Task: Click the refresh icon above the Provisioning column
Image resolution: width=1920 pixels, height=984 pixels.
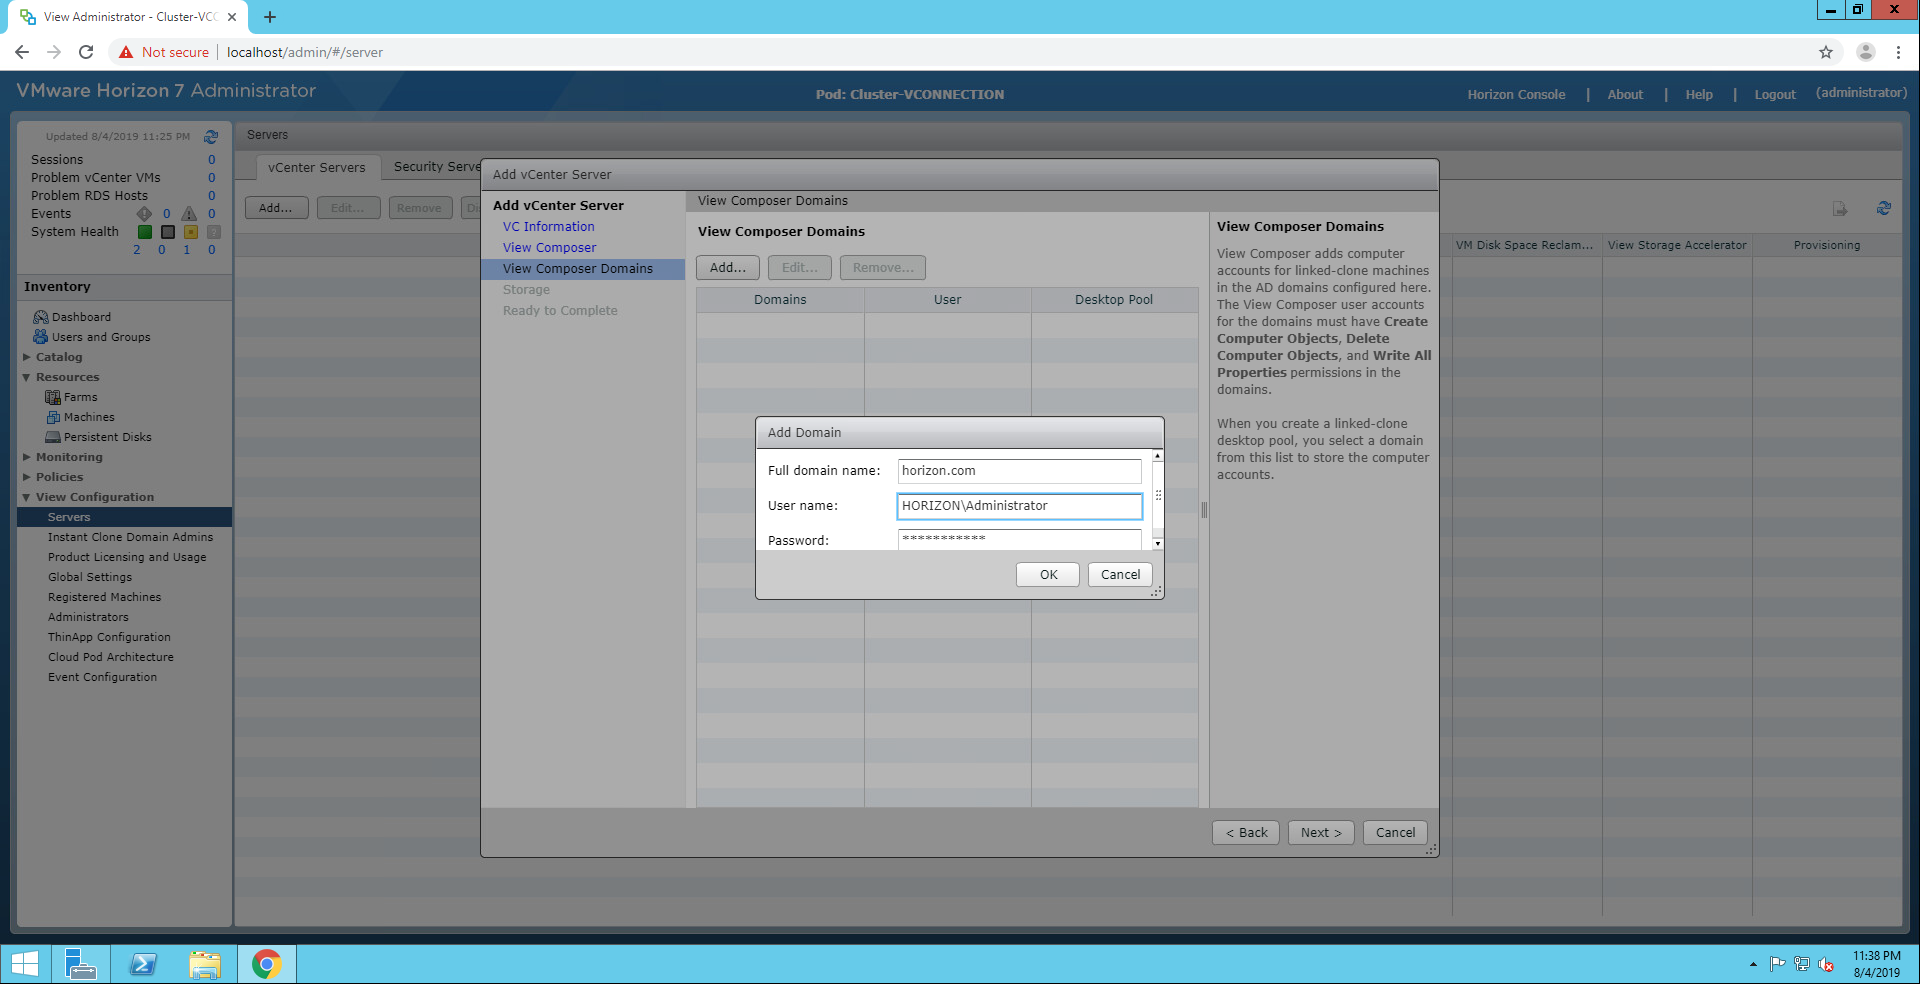Action: 1883,208
